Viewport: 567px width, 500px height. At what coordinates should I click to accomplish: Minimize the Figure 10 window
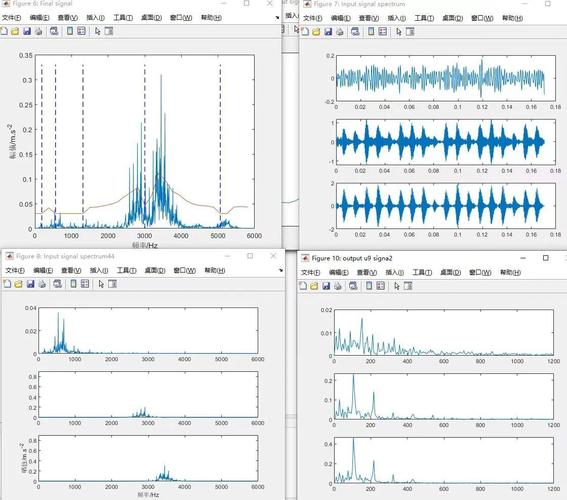point(523,258)
